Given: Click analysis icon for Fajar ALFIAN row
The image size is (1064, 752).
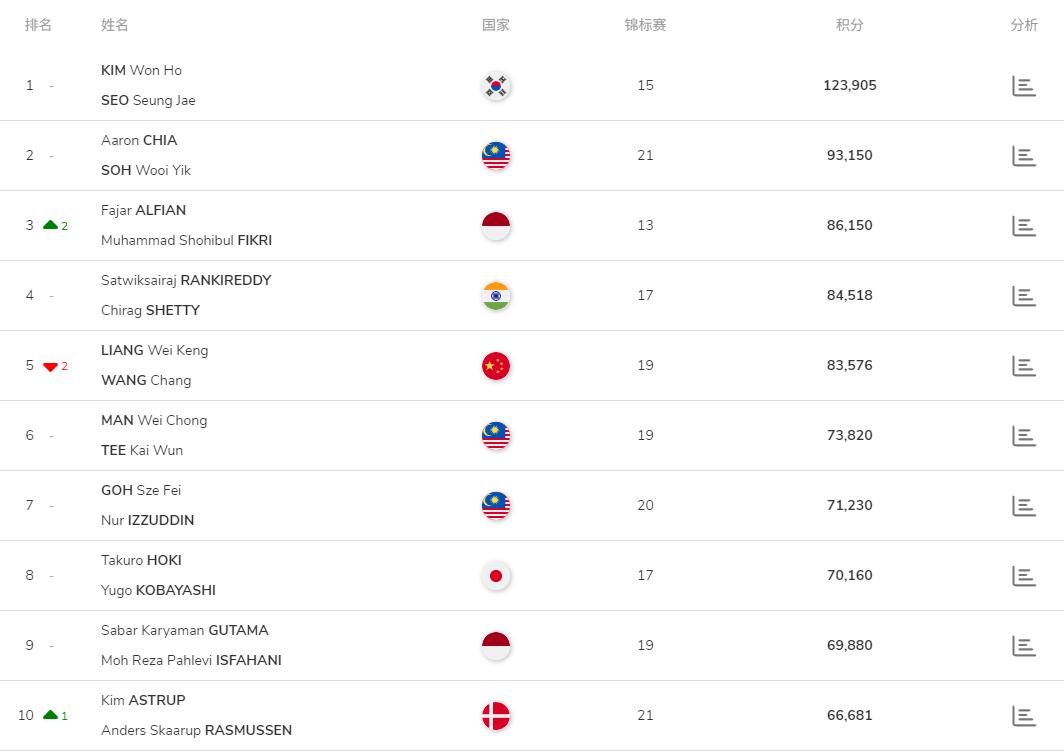Looking at the screenshot, I should pos(1023,226).
